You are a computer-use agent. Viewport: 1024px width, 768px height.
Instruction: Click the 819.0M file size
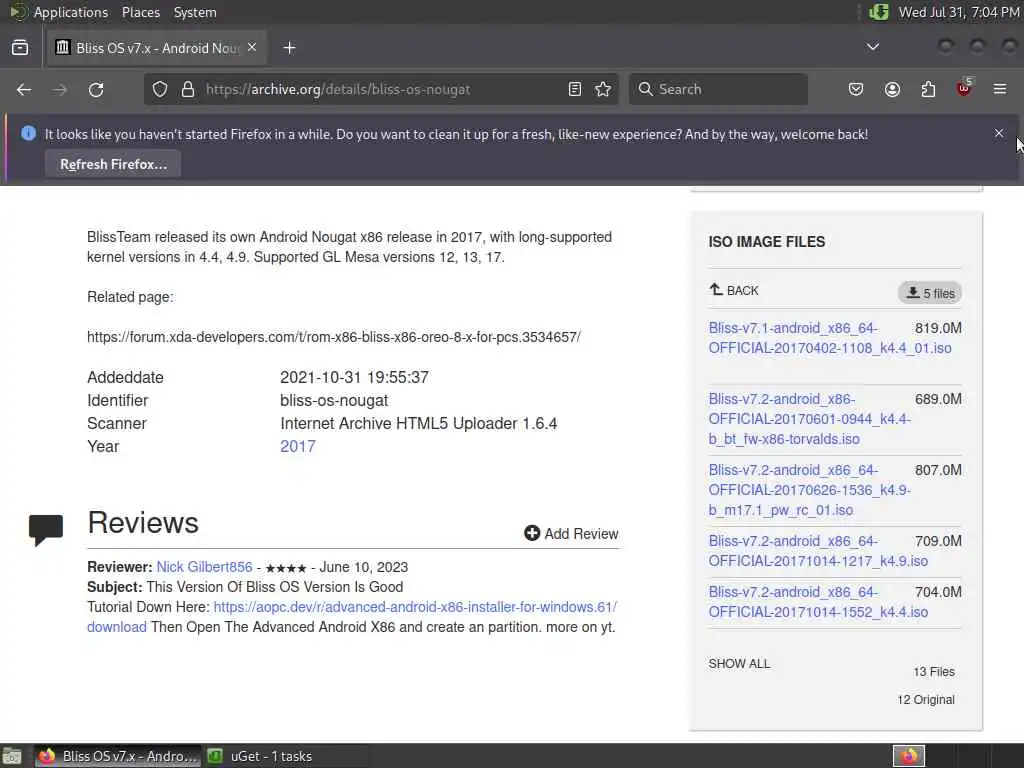[x=938, y=328]
